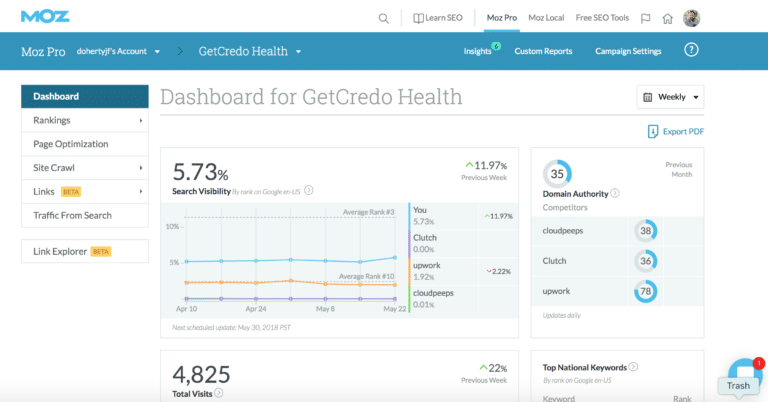Click the Export PDF download icon
Image resolution: width=768 pixels, height=402 pixels.
(x=653, y=131)
